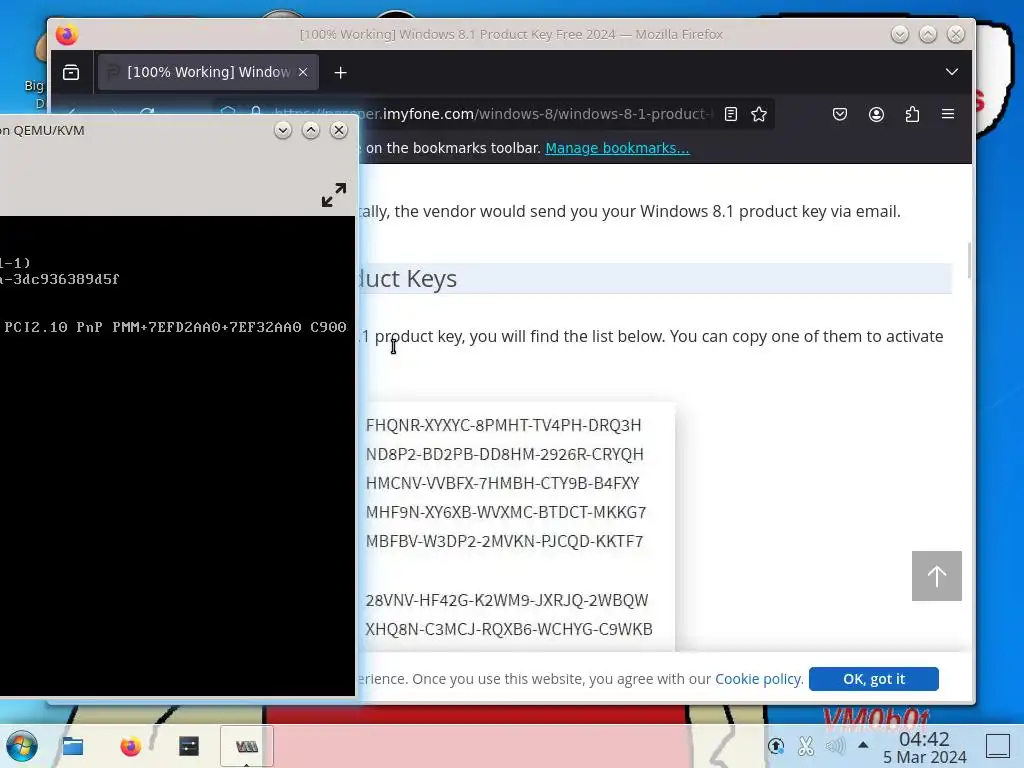
Task: Click the Firefox page vertical scrollbar
Action: click(x=969, y=260)
